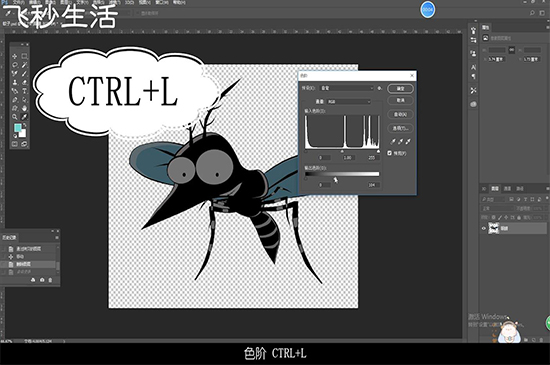This screenshot has width=550, height=365.
Task: Click the Auto button in Levels dialog
Action: pos(400,114)
